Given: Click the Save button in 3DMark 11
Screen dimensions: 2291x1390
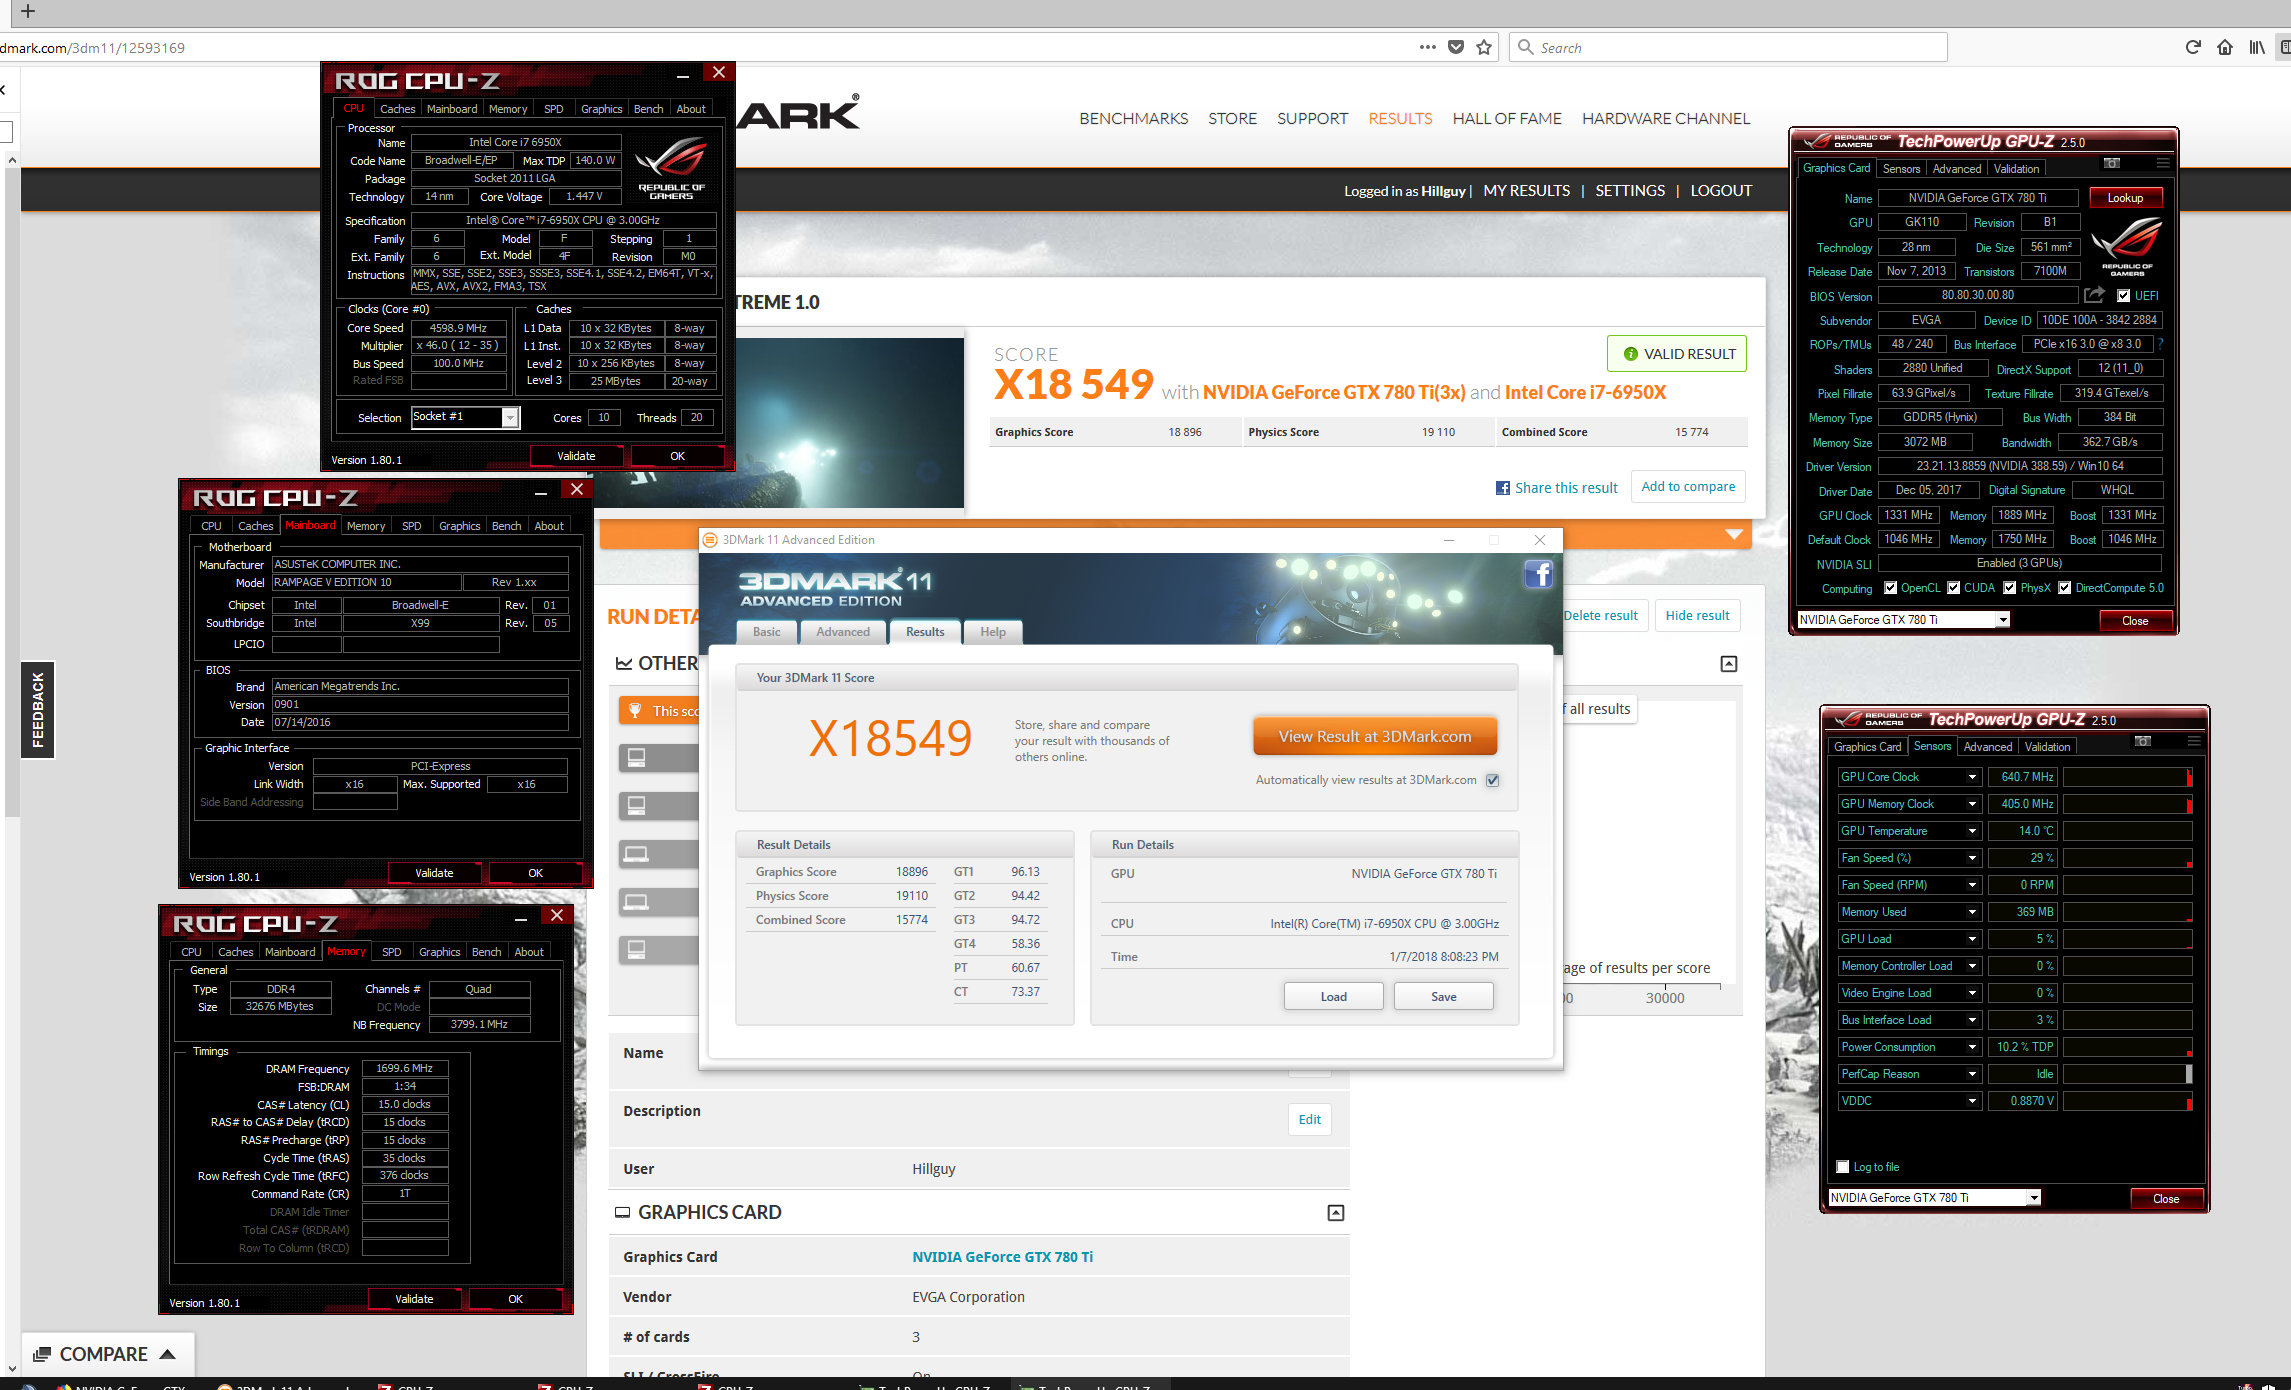Looking at the screenshot, I should coord(1443,997).
